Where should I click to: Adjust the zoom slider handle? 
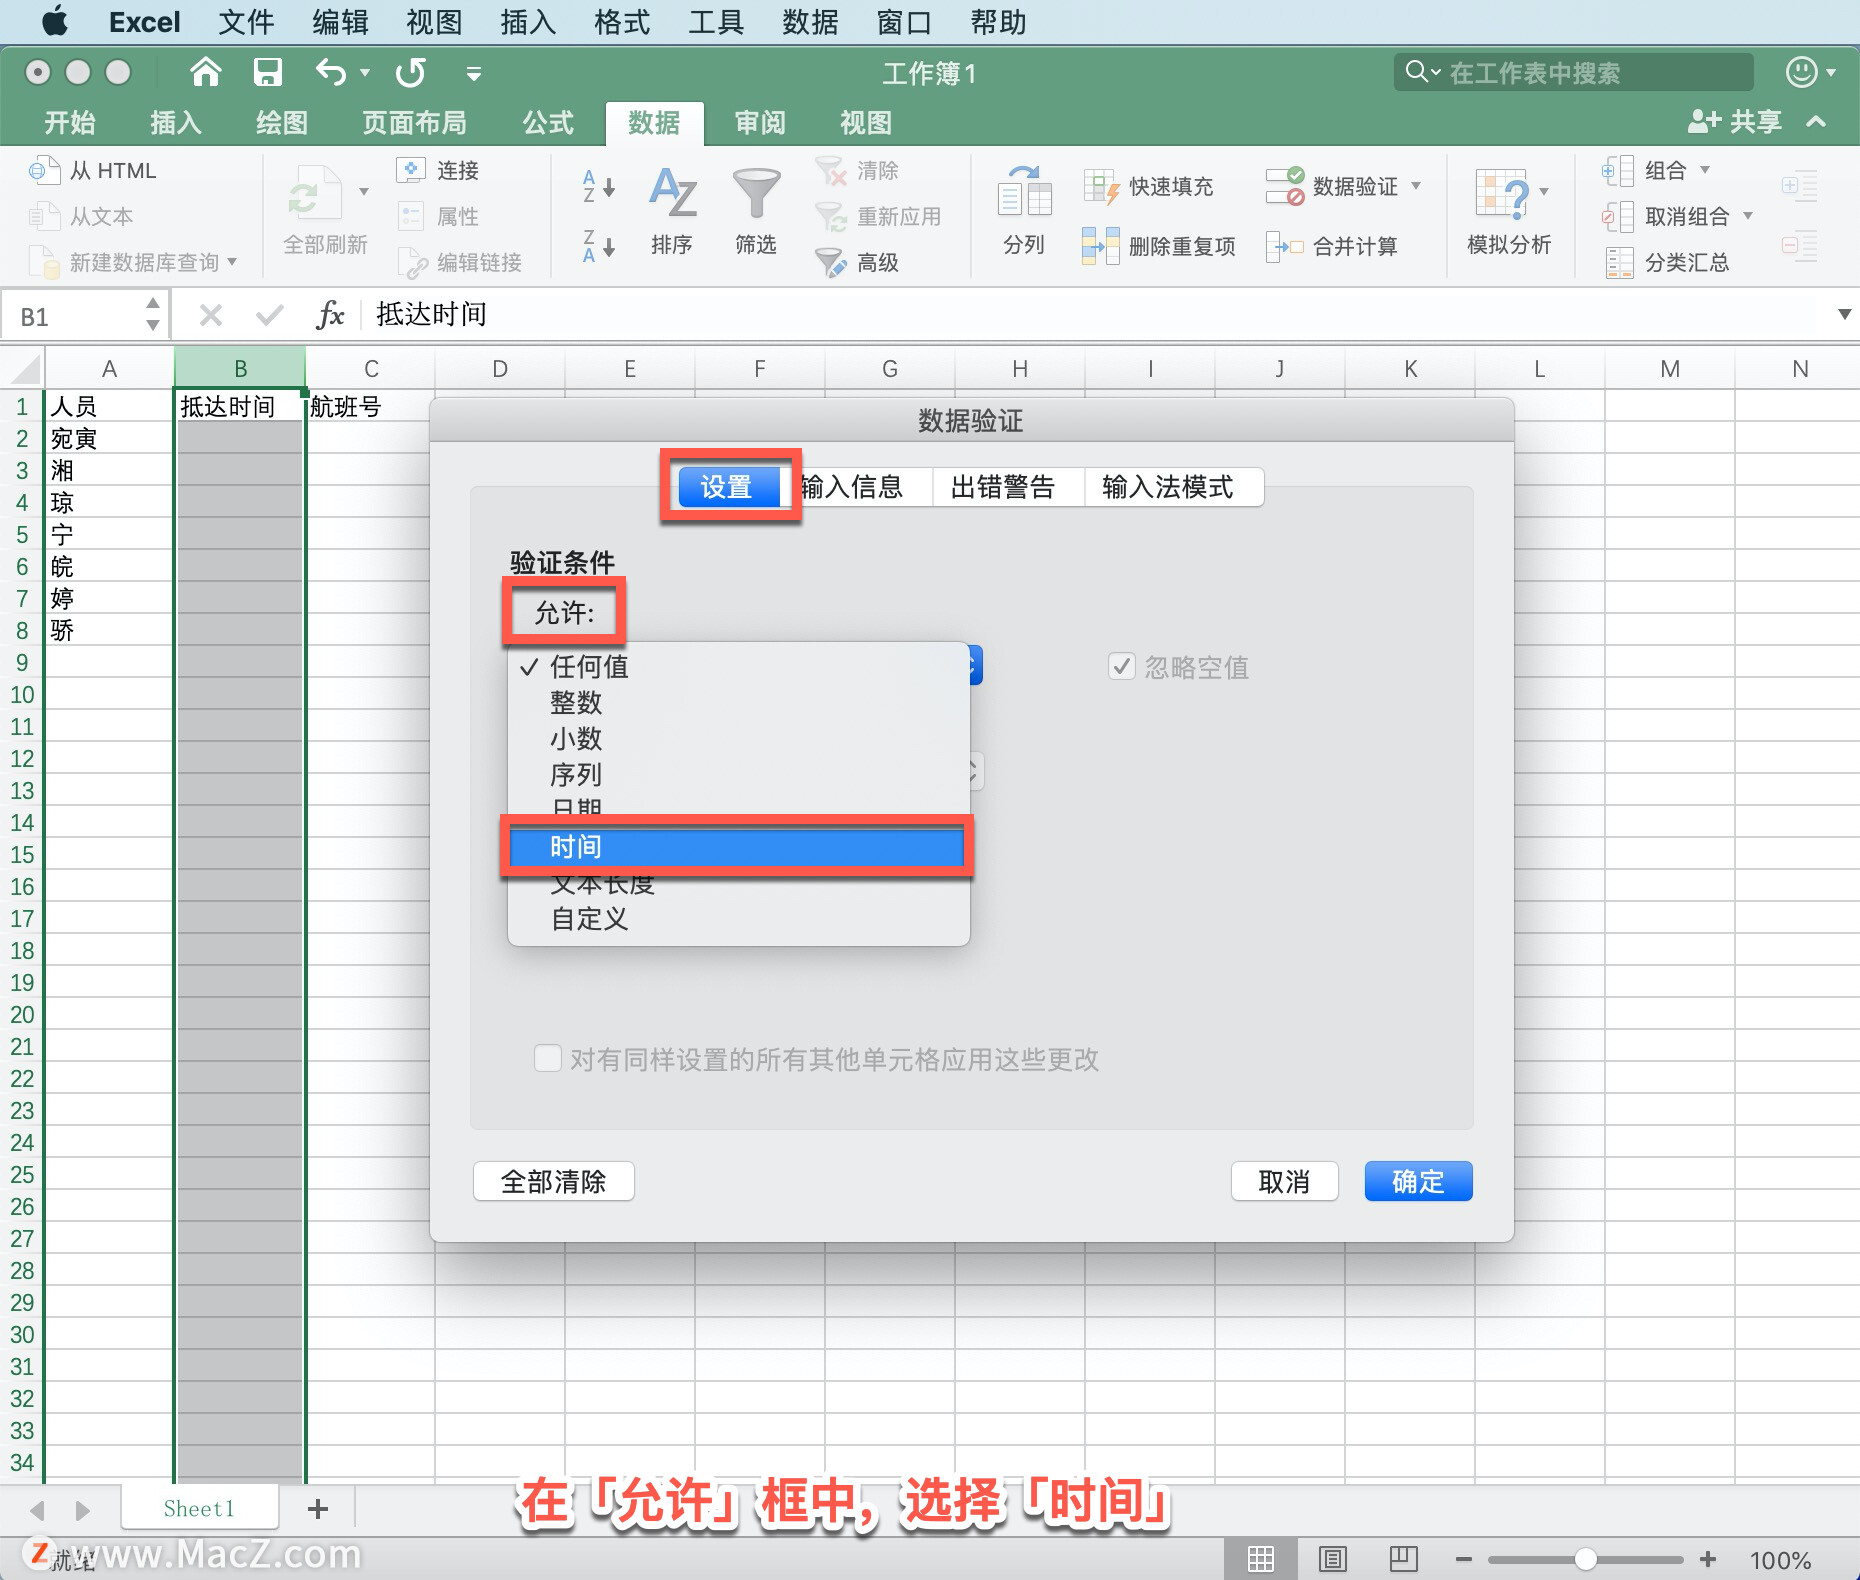point(1585,1559)
